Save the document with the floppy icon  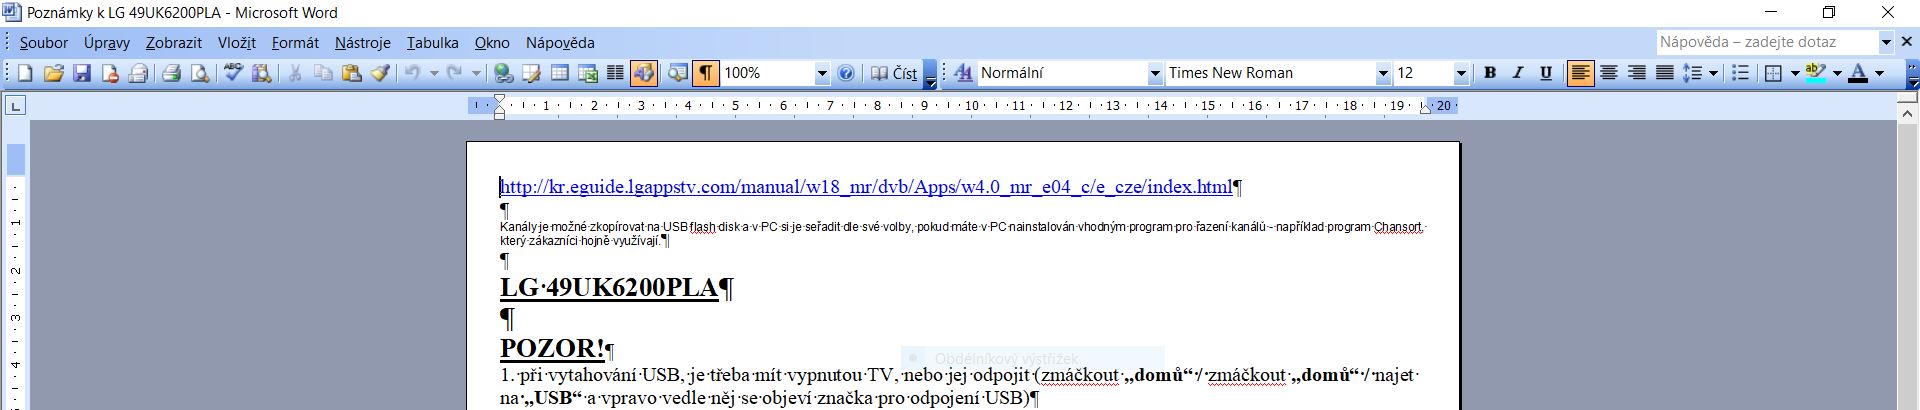(x=82, y=73)
